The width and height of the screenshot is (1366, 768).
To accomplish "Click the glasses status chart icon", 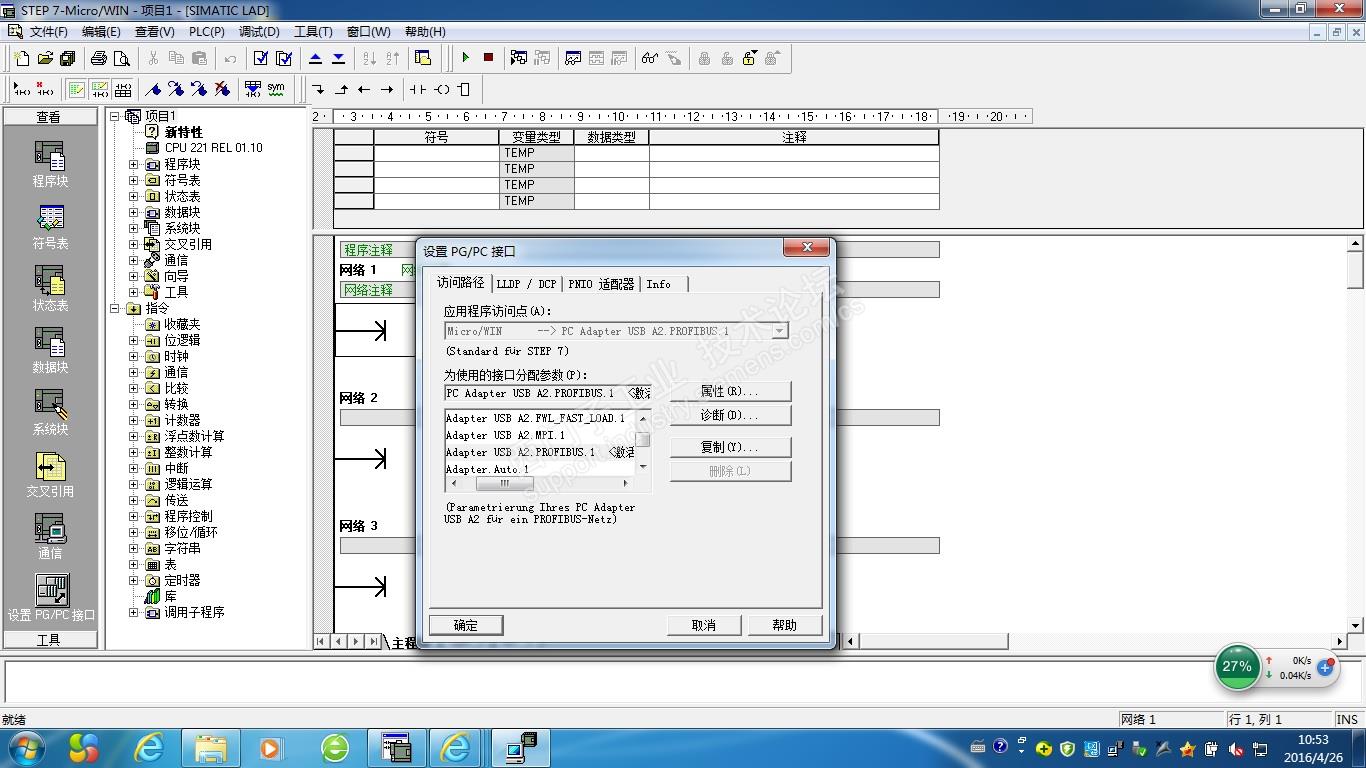I will pyautogui.click(x=650, y=58).
